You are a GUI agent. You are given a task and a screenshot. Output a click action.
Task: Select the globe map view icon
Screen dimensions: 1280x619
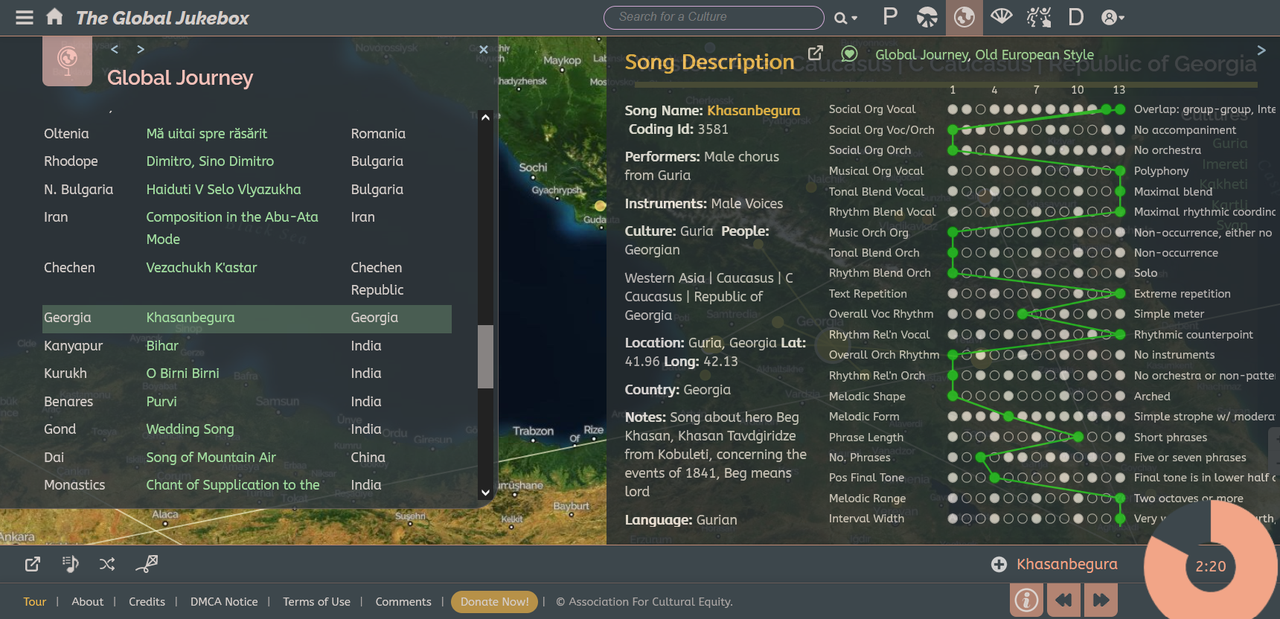(964, 17)
